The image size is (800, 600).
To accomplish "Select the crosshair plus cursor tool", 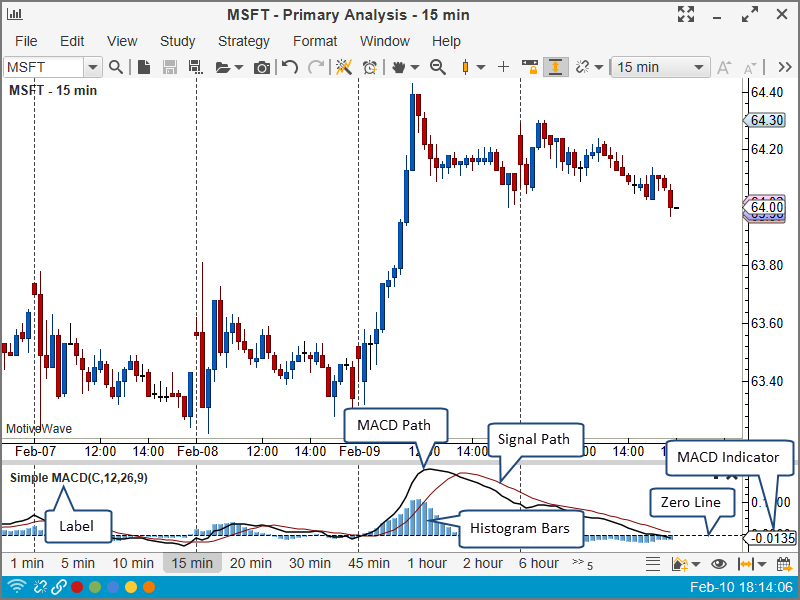I will point(503,67).
